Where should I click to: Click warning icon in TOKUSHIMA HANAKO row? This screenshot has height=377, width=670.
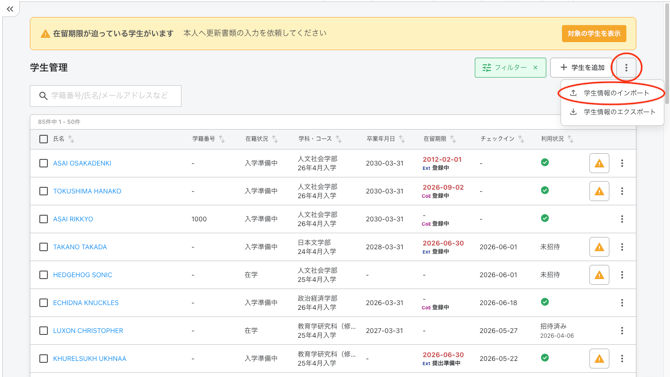pyautogui.click(x=599, y=191)
